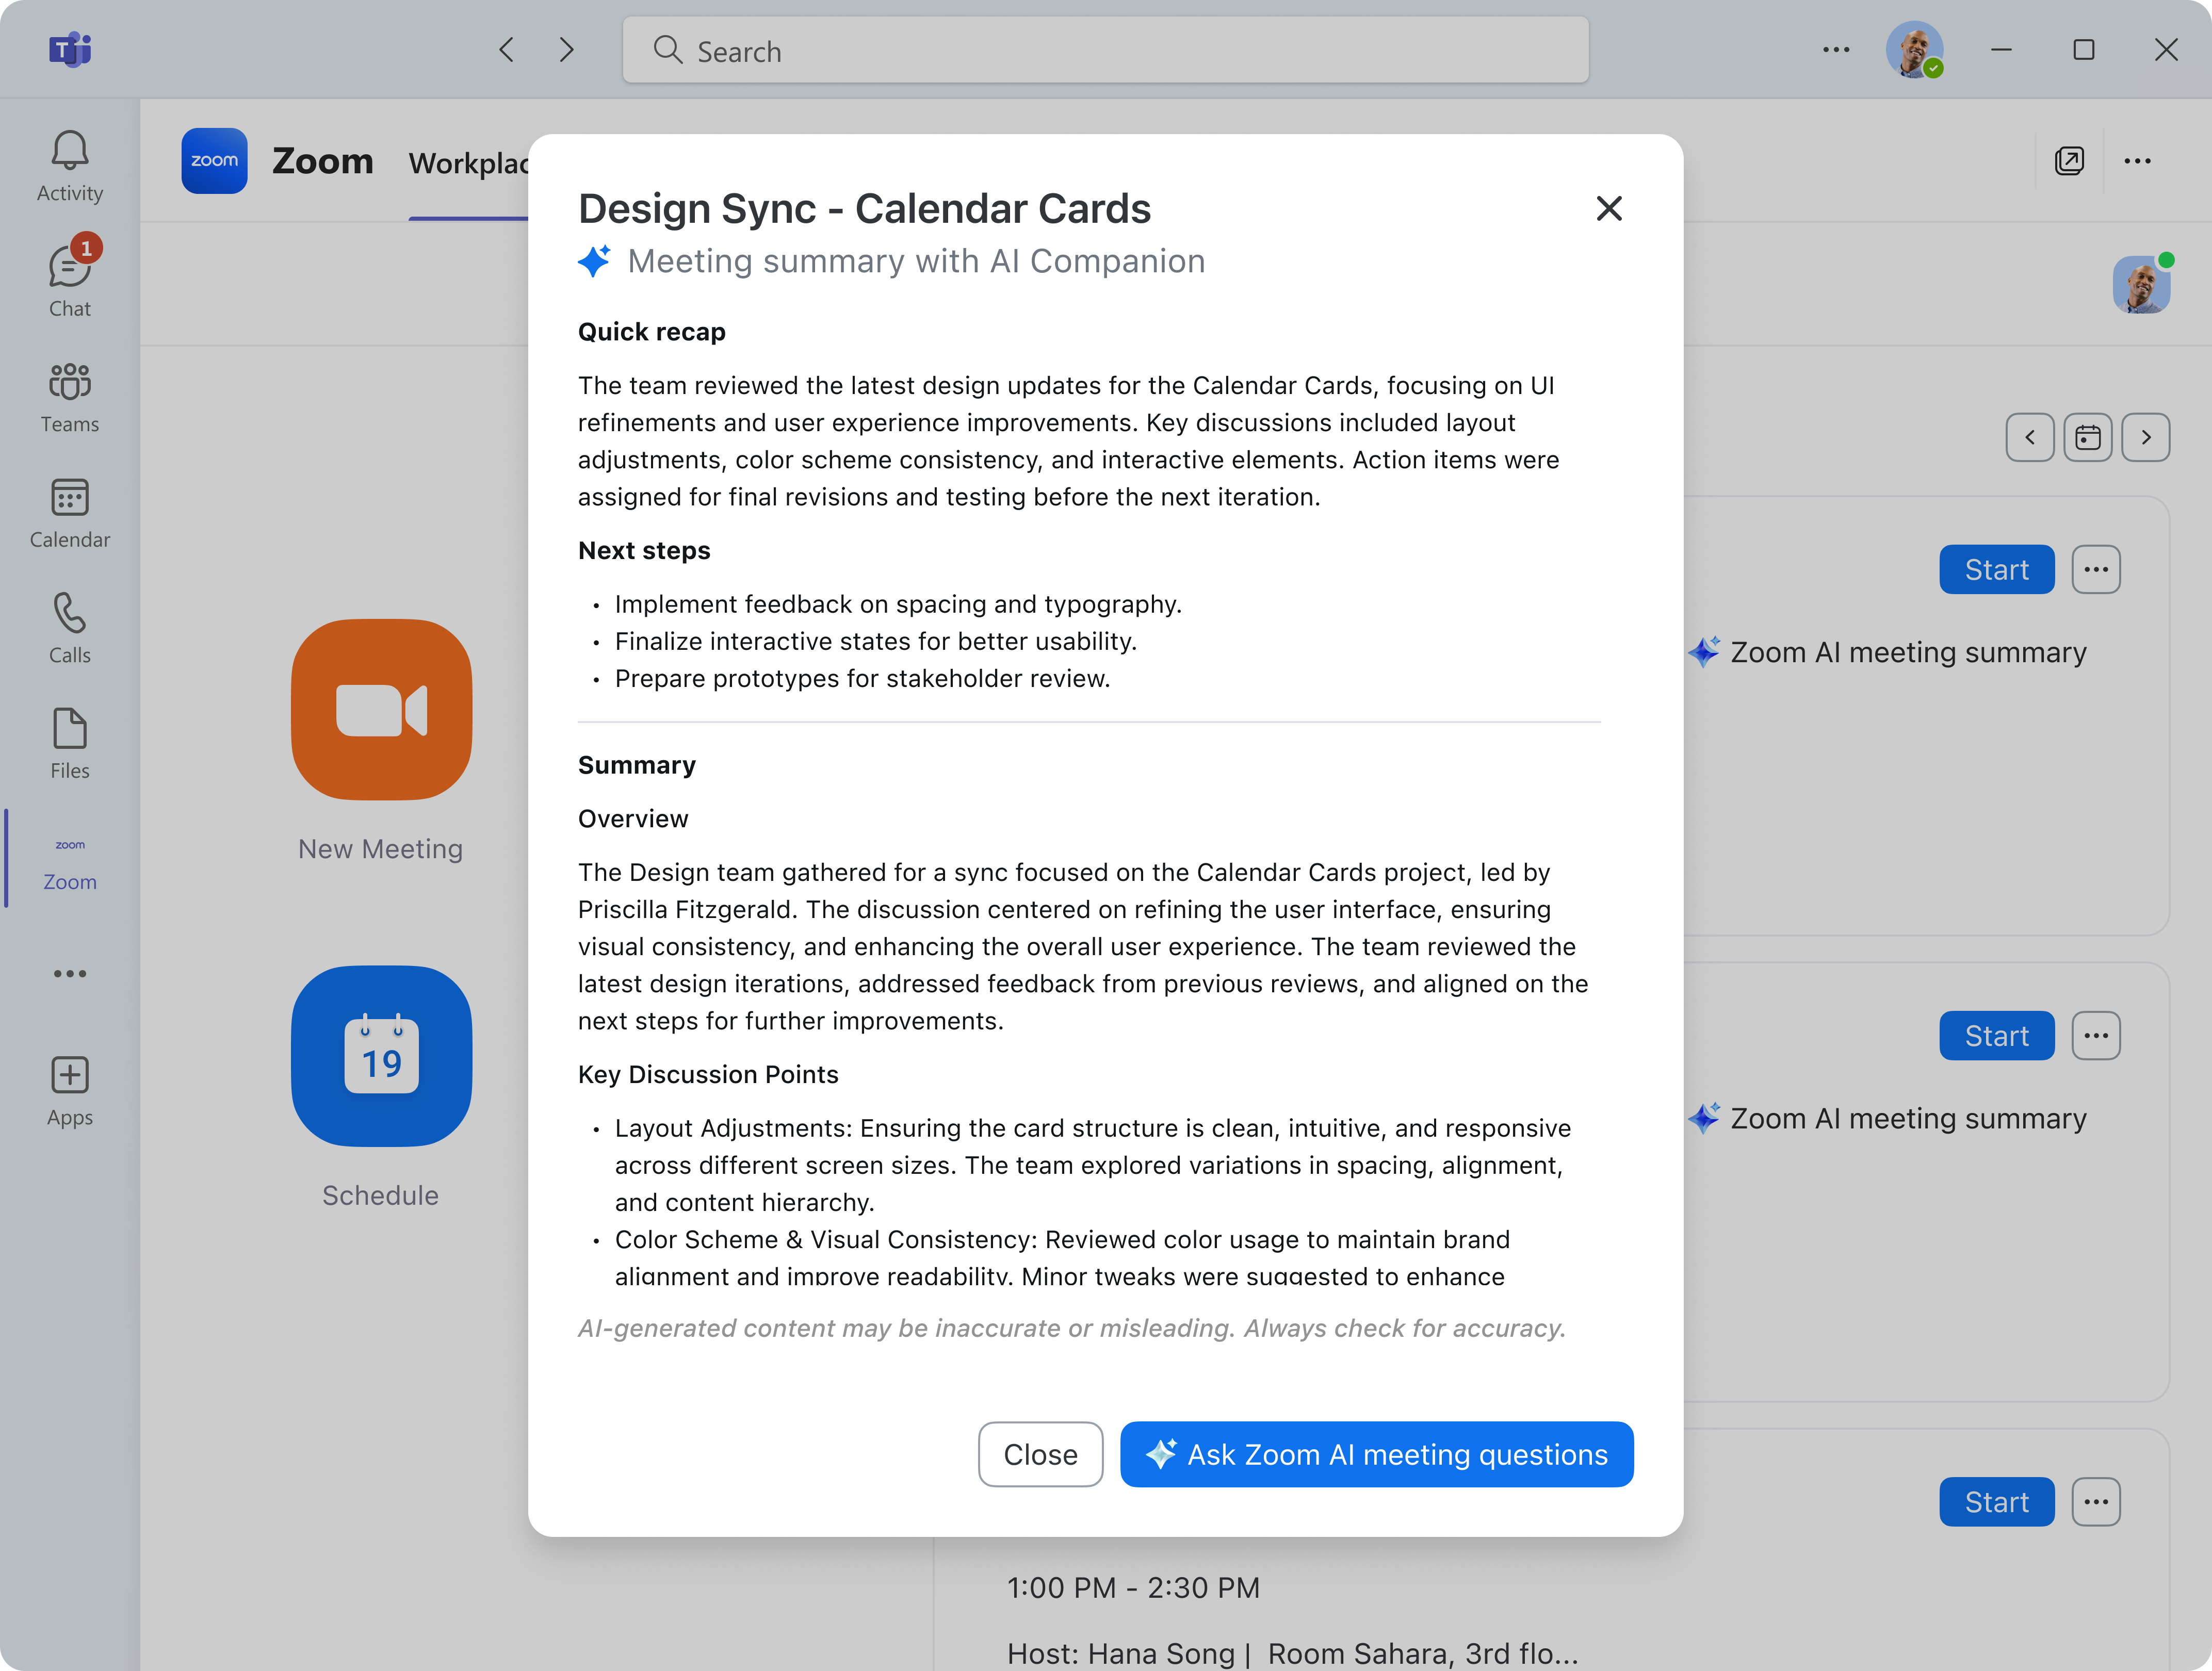Open the Schedule calendar icon
Viewport: 2212px width, 1671px height.
[381, 1056]
